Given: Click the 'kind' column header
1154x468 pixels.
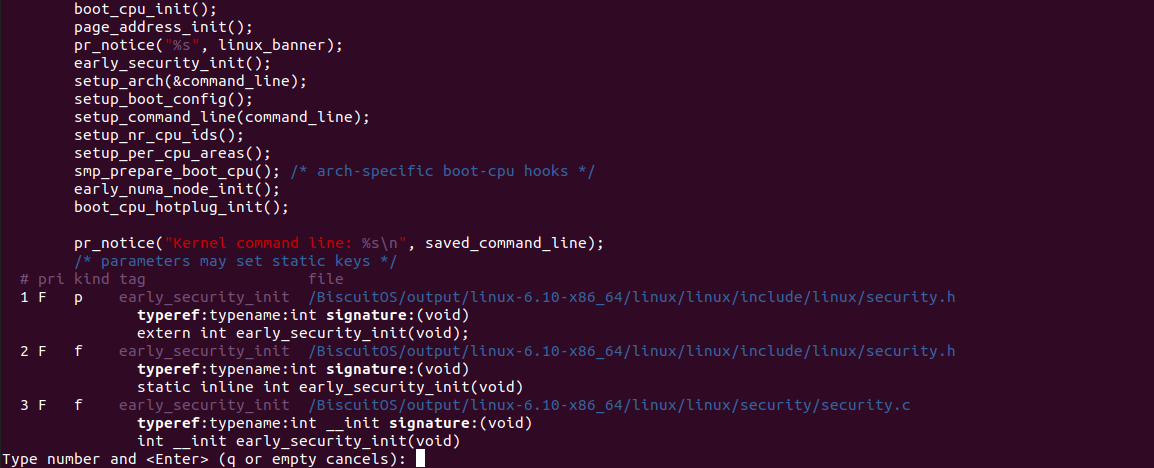Looking at the screenshot, I should [x=92, y=280].
